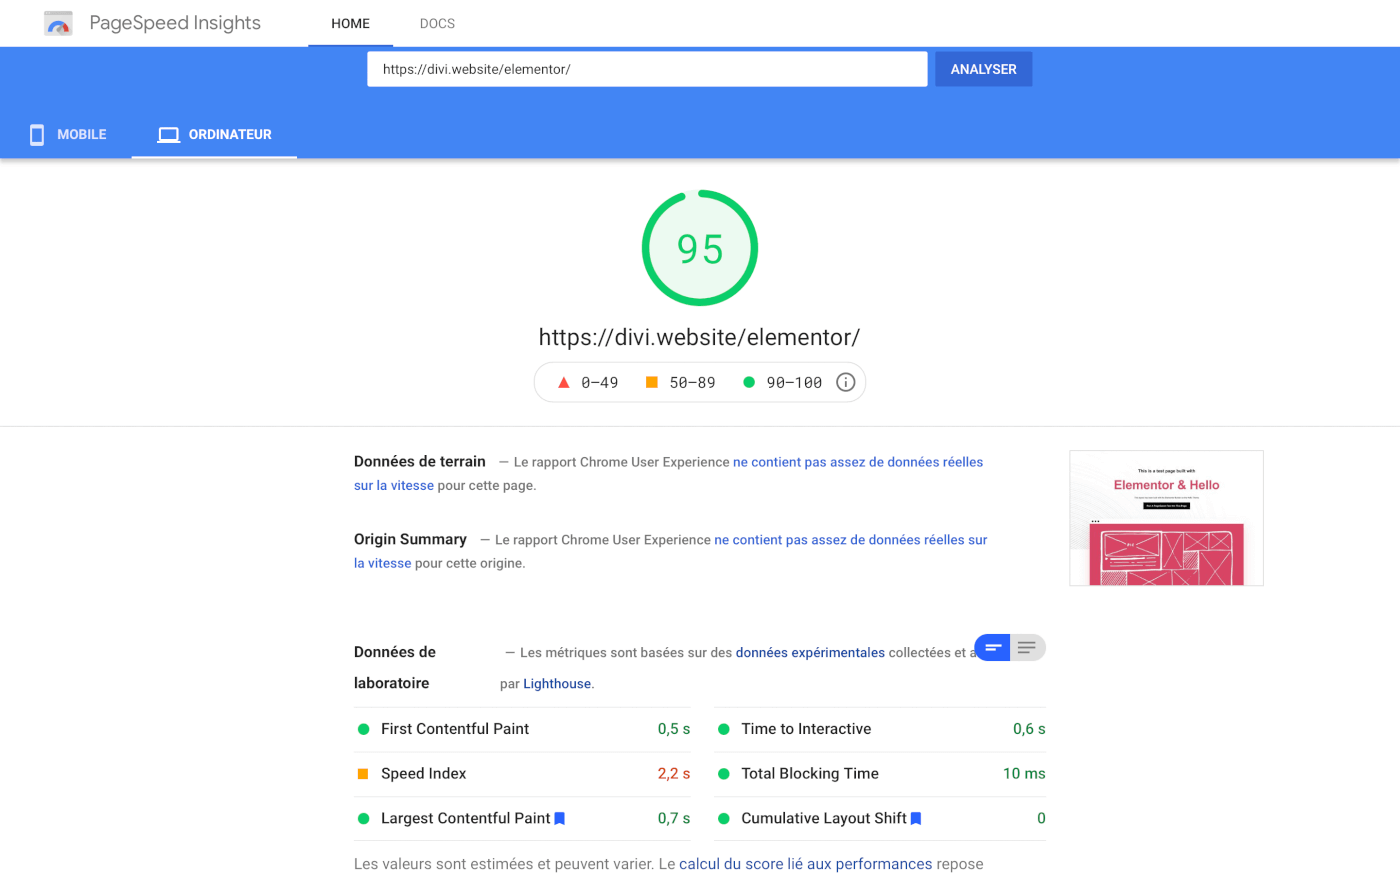Click the green dot beside Total Blocking Time
The height and width of the screenshot is (875, 1400).
point(724,774)
